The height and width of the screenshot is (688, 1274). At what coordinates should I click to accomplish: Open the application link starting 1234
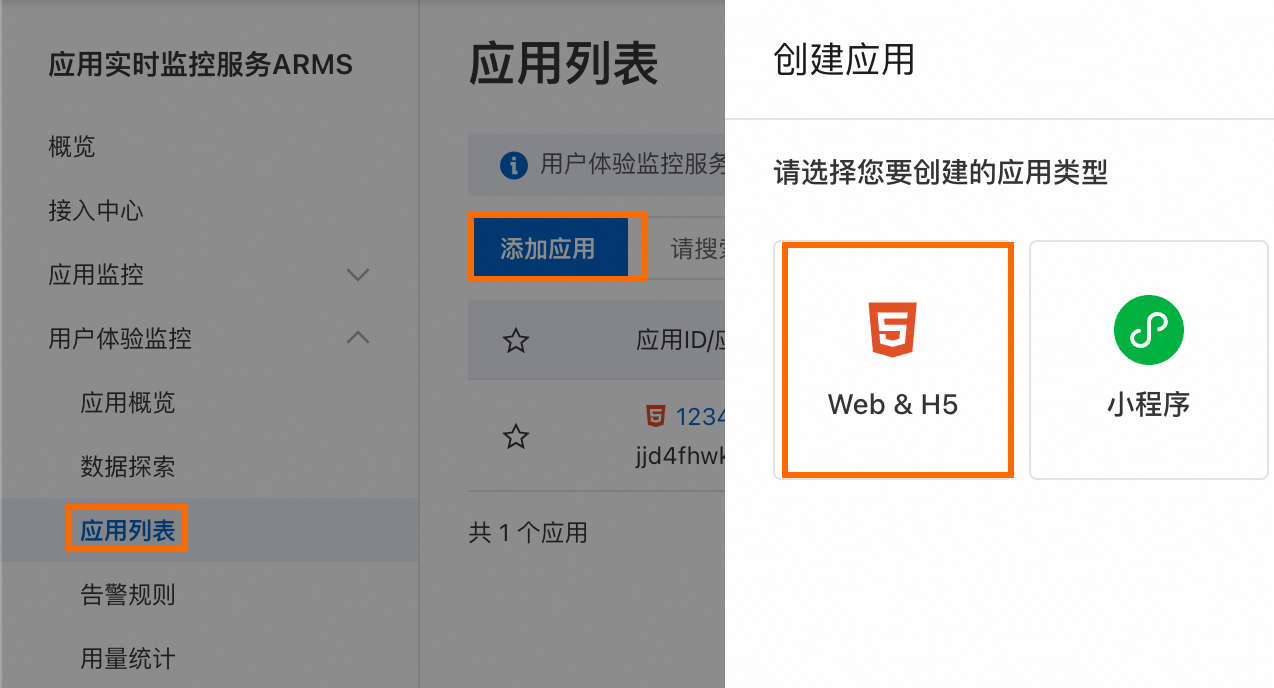click(700, 416)
